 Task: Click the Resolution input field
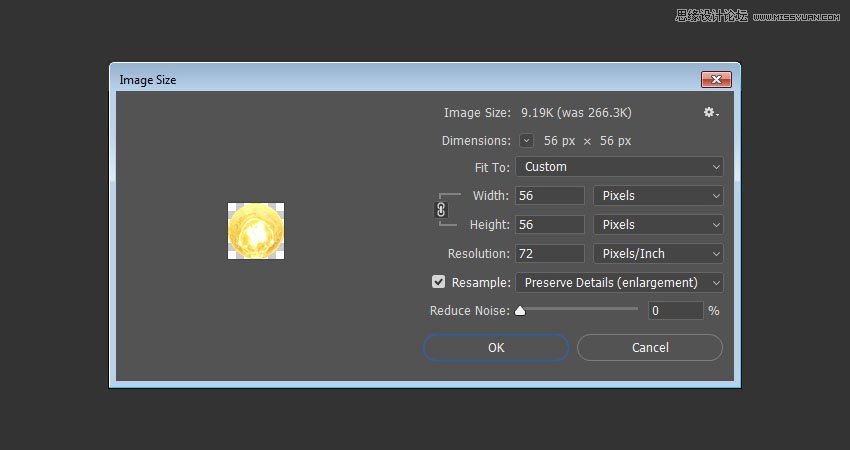tap(550, 254)
